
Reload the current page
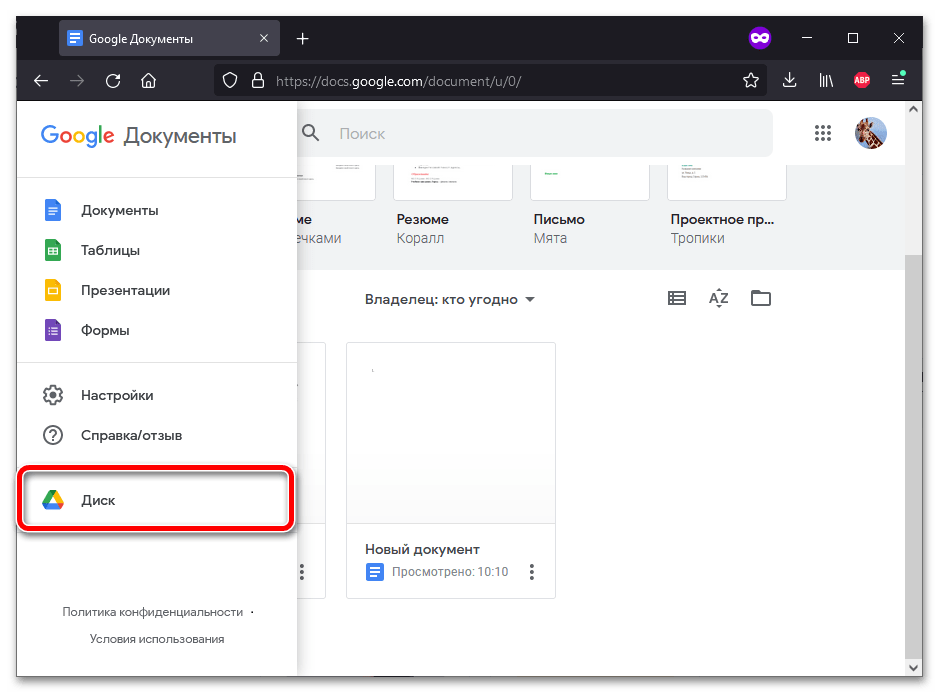pos(113,80)
